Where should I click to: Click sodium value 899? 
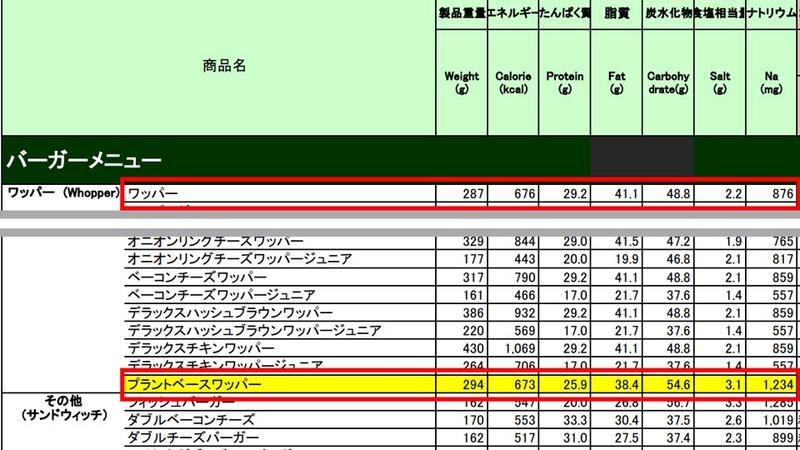(x=782, y=438)
